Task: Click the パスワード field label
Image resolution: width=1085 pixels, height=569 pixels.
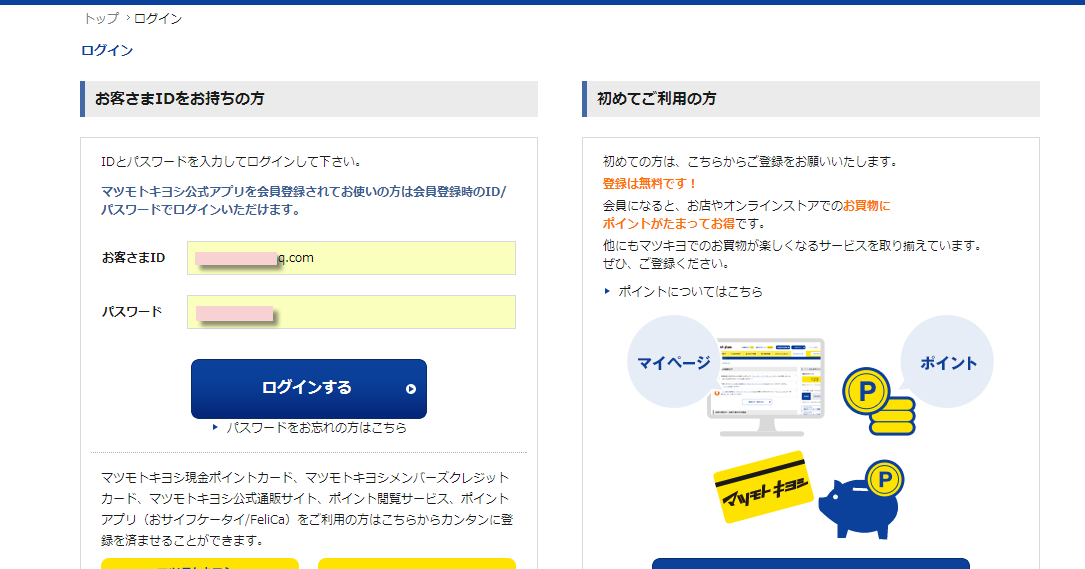Action: (x=131, y=311)
